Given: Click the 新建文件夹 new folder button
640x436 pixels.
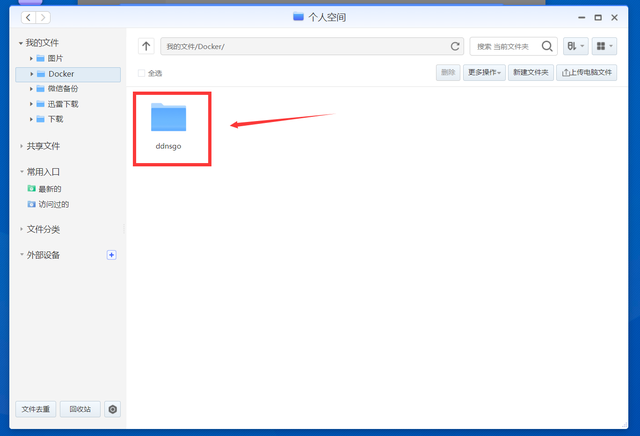Looking at the screenshot, I should click(531, 72).
